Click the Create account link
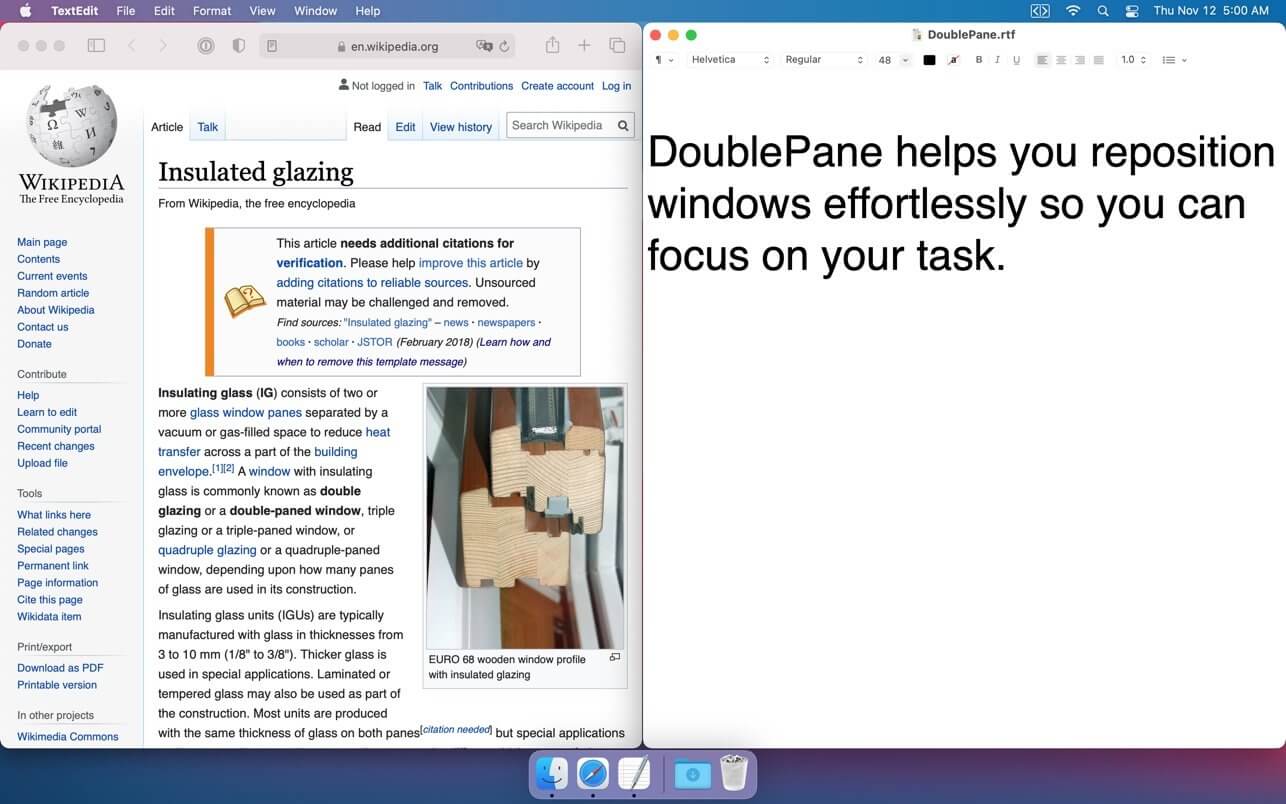Image resolution: width=1286 pixels, height=804 pixels. click(x=557, y=86)
